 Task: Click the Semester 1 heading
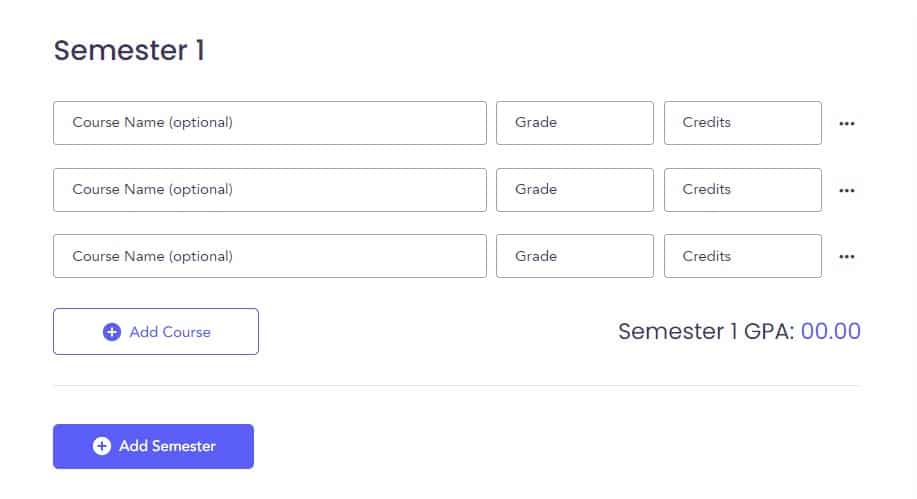point(129,50)
